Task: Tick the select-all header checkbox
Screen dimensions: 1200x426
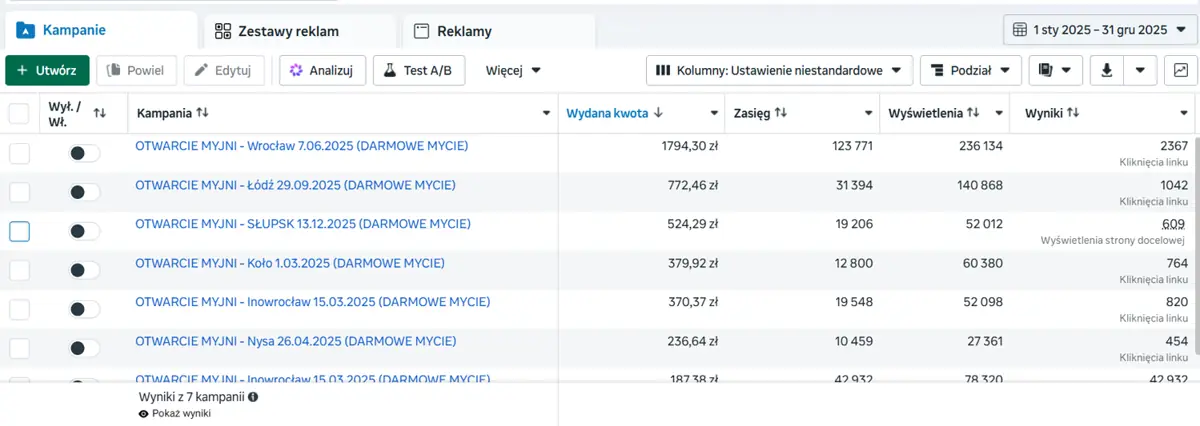Action: [19, 113]
